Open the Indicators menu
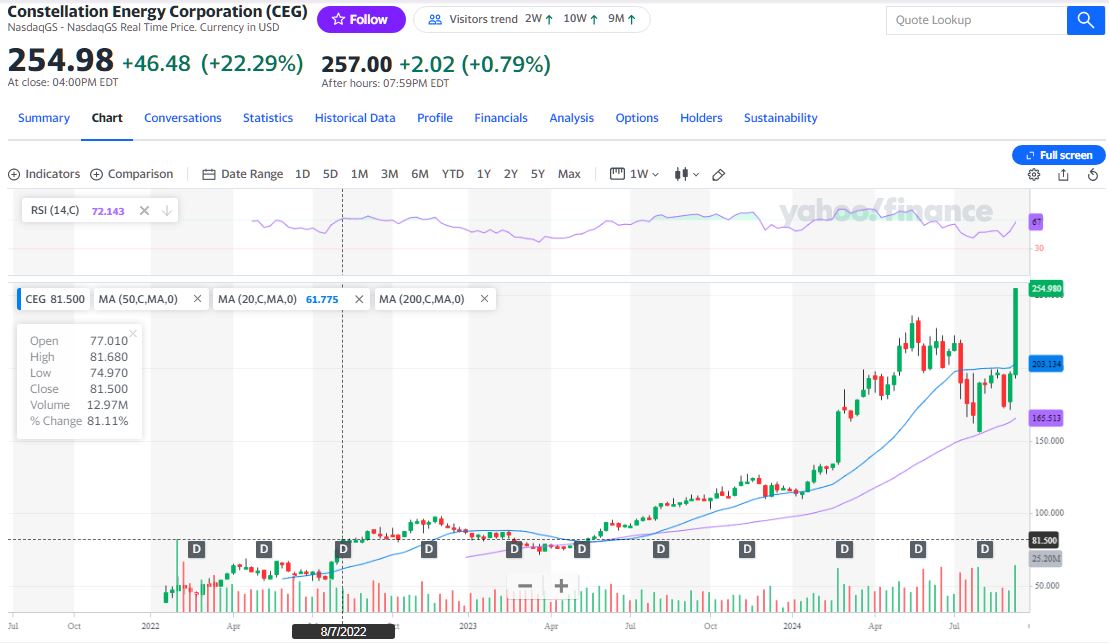Viewport: 1109px width, 643px height. click(x=44, y=174)
